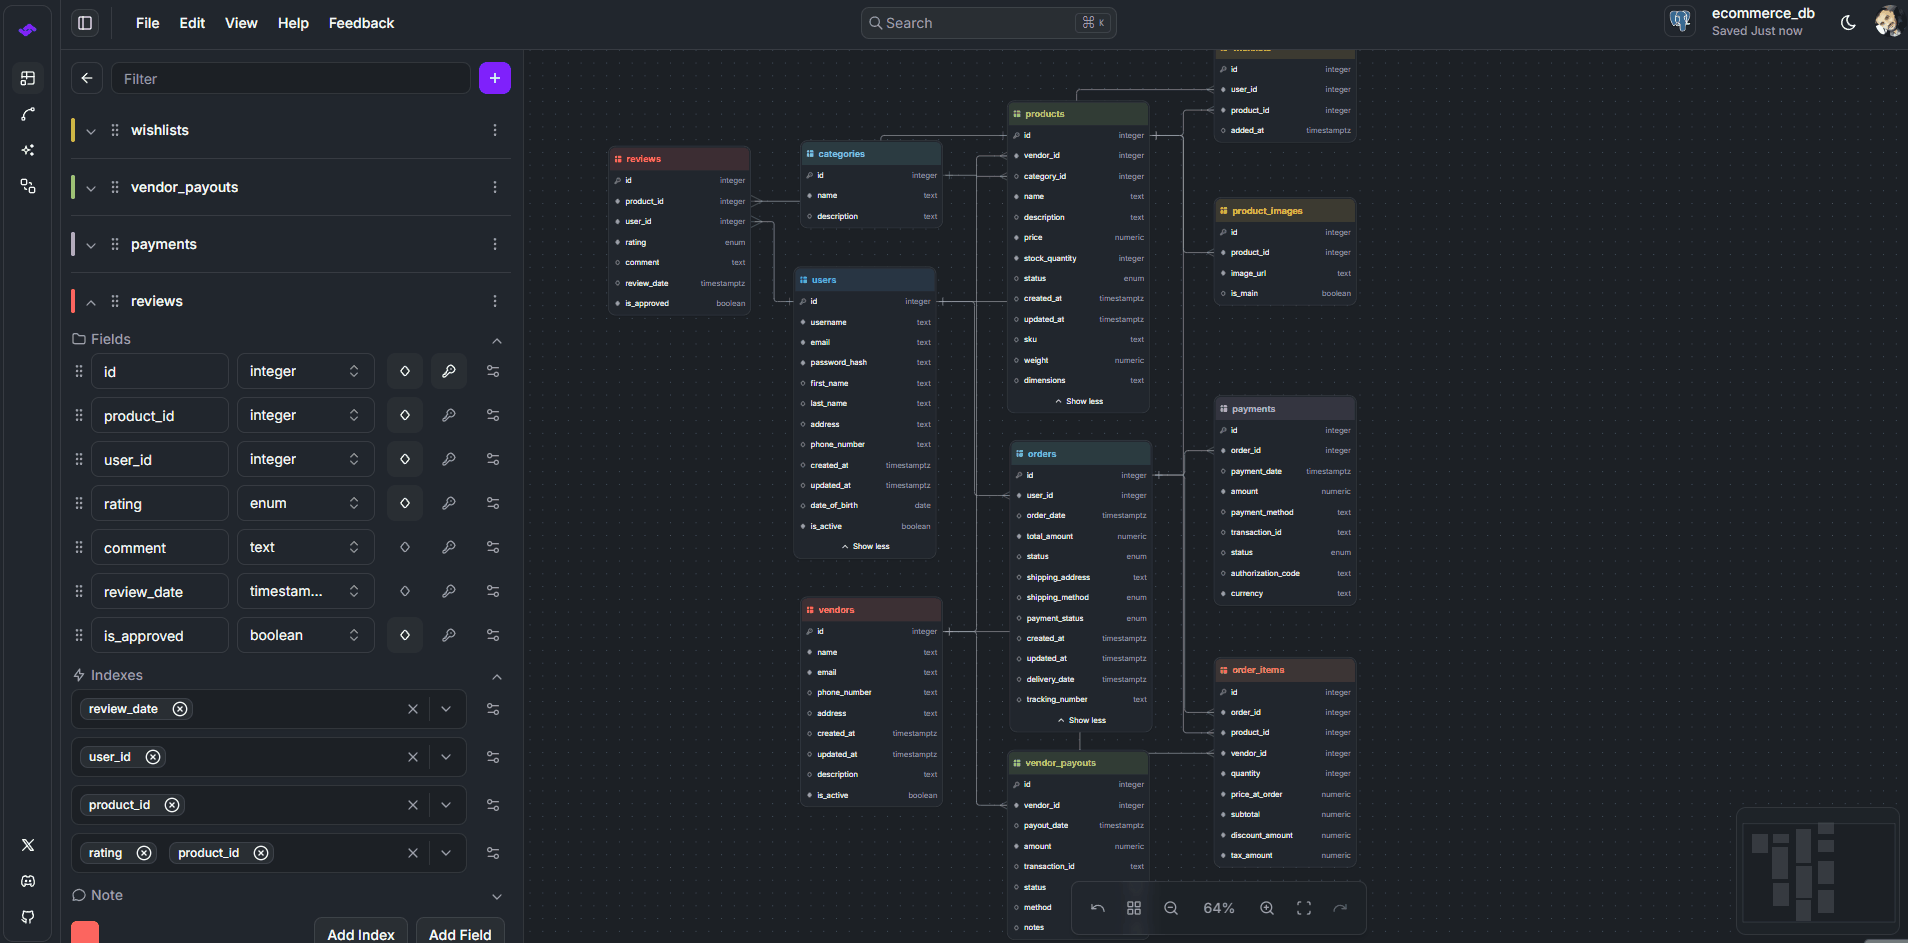
Task: Click the red table color swatch
Action: tap(85, 932)
